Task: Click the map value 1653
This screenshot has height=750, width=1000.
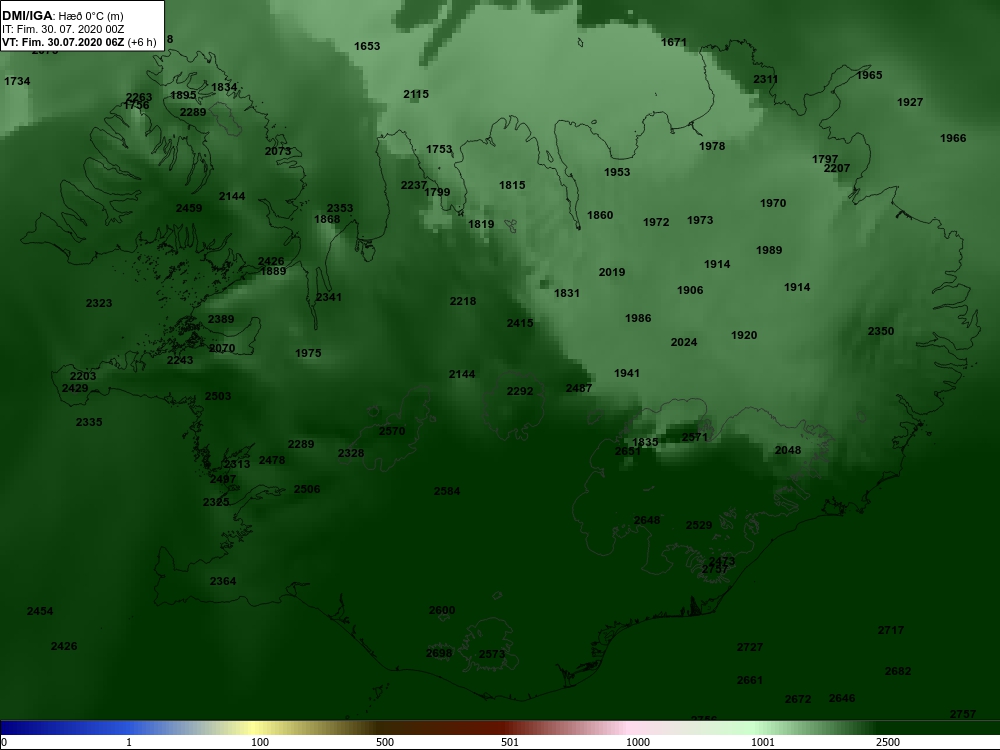Action: [x=367, y=46]
